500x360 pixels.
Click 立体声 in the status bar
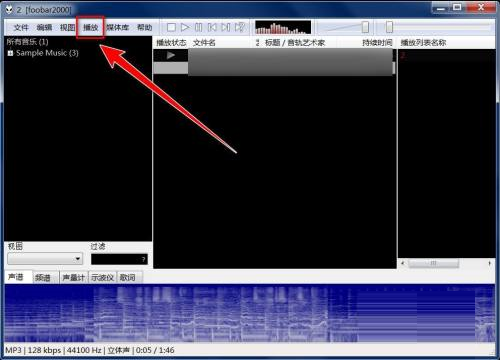pyautogui.click(x=118, y=350)
